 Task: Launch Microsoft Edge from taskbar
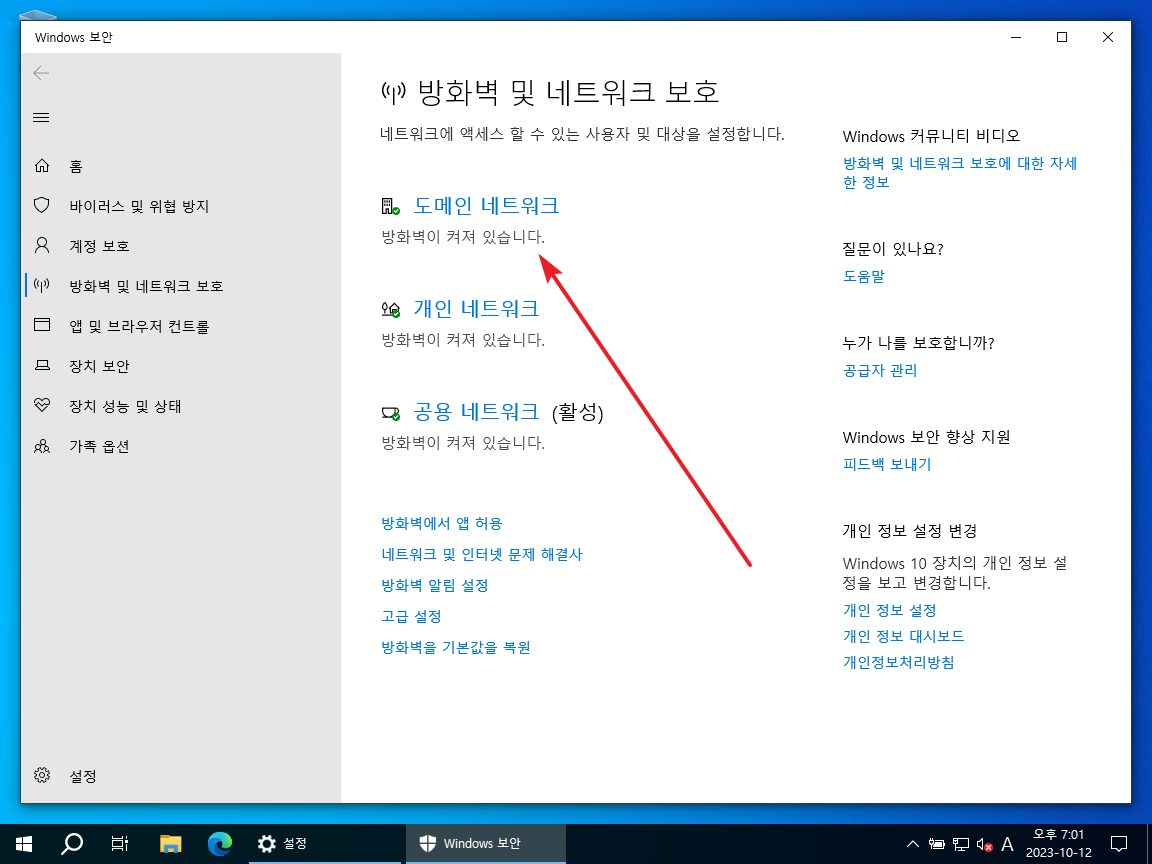220,843
